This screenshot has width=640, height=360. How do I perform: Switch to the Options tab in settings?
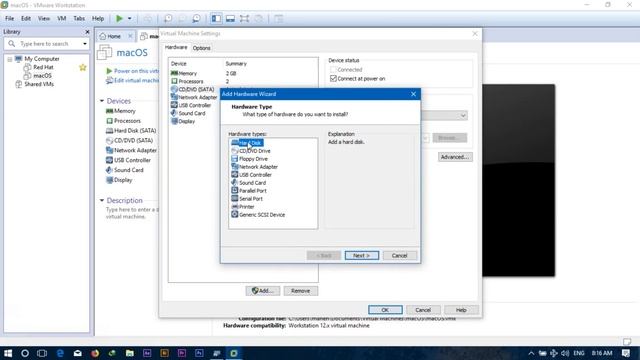pos(202,48)
